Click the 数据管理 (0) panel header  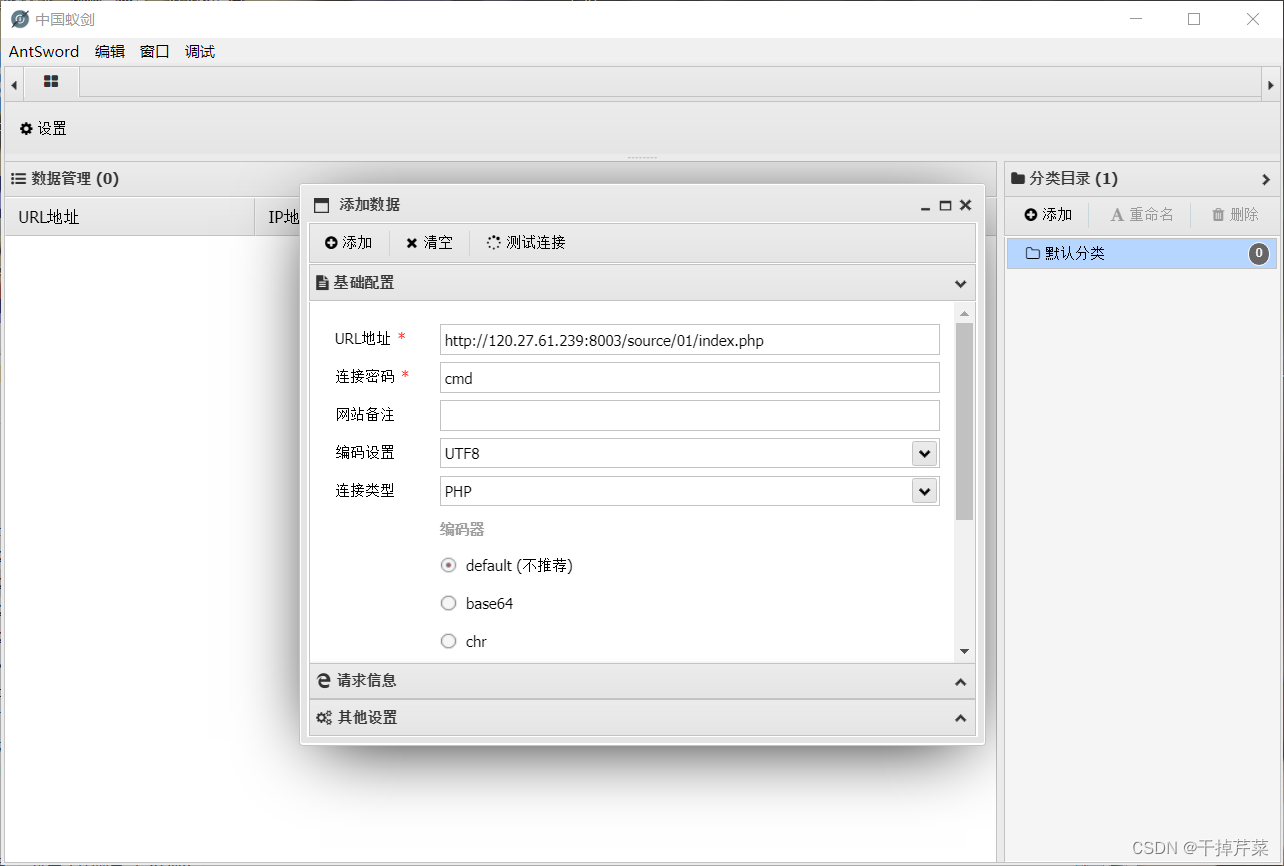coord(500,179)
